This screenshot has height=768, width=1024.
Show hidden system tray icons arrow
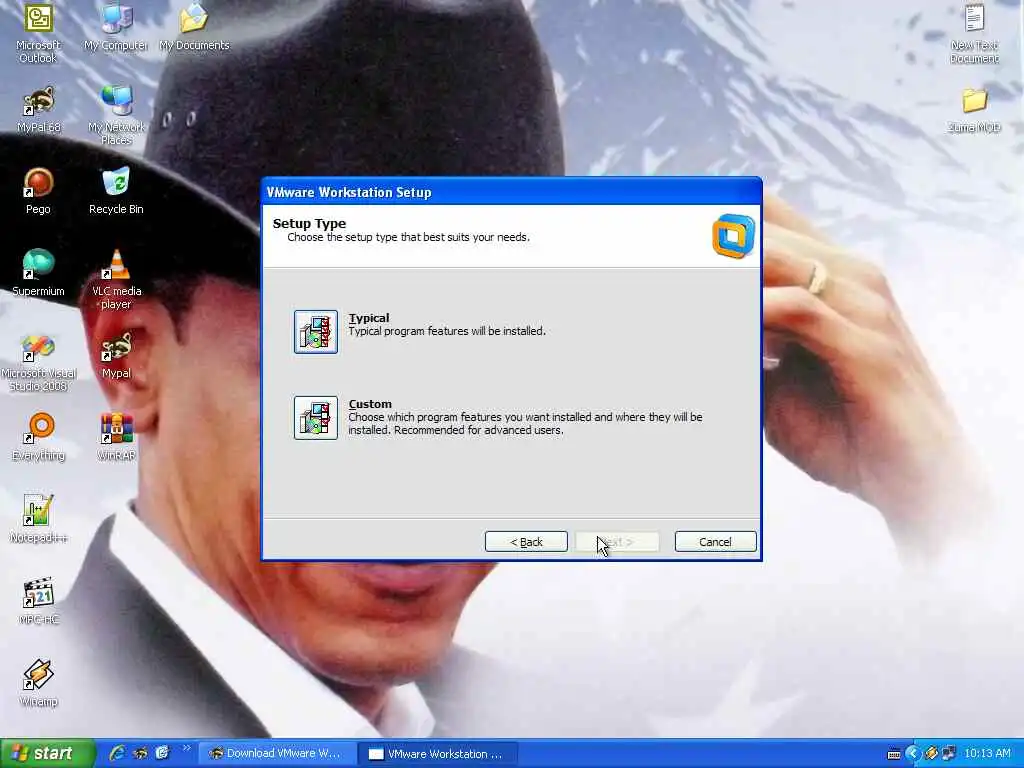point(913,754)
